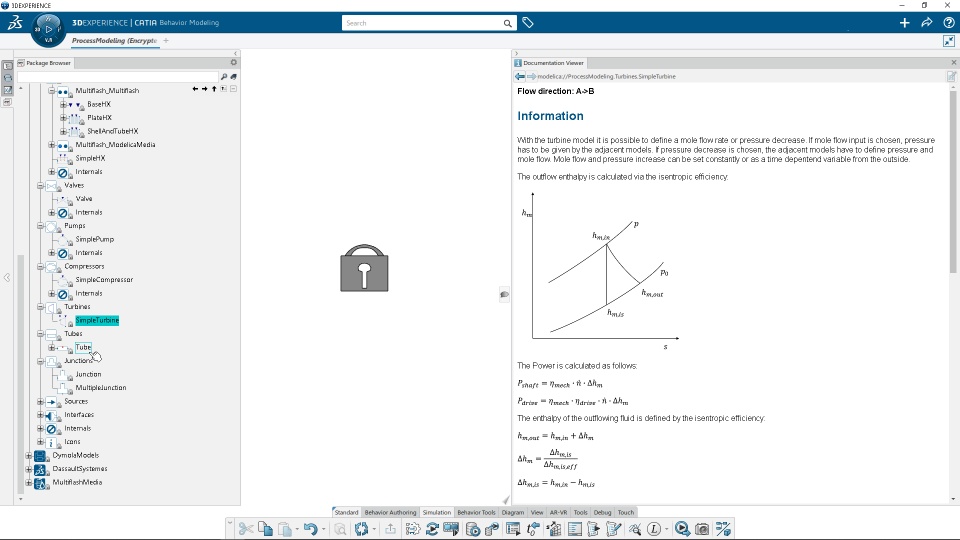The height and width of the screenshot is (540, 960).
Task: Switch to the Diagram toolbar tab
Action: pos(513,512)
